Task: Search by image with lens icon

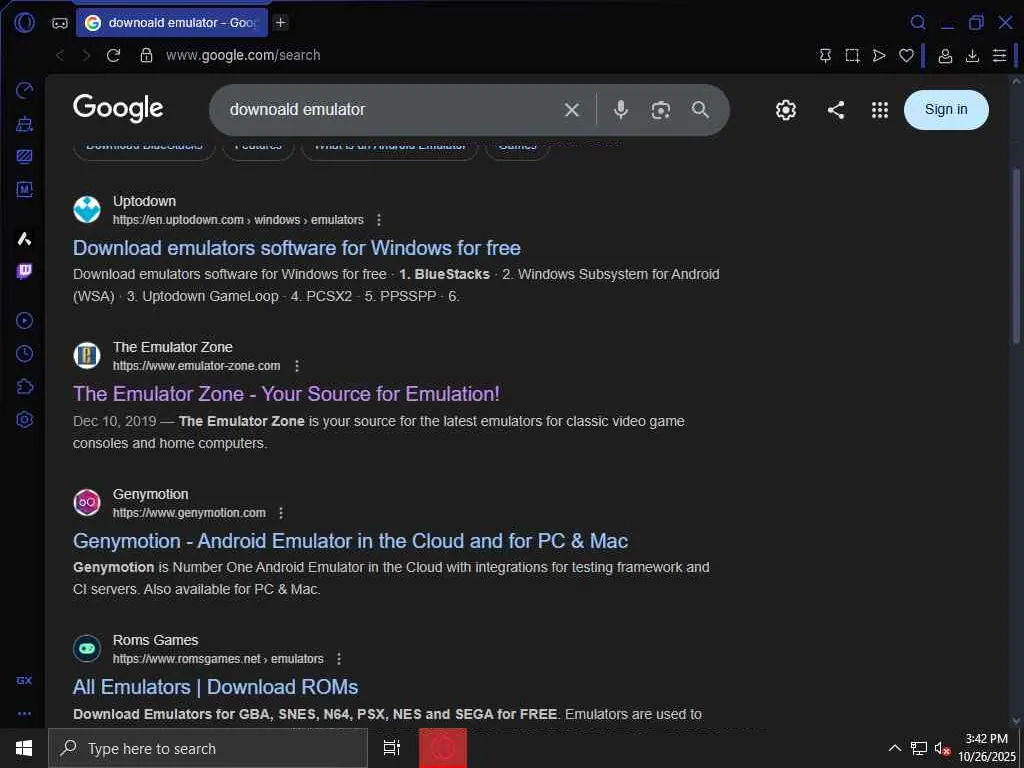Action: (660, 110)
